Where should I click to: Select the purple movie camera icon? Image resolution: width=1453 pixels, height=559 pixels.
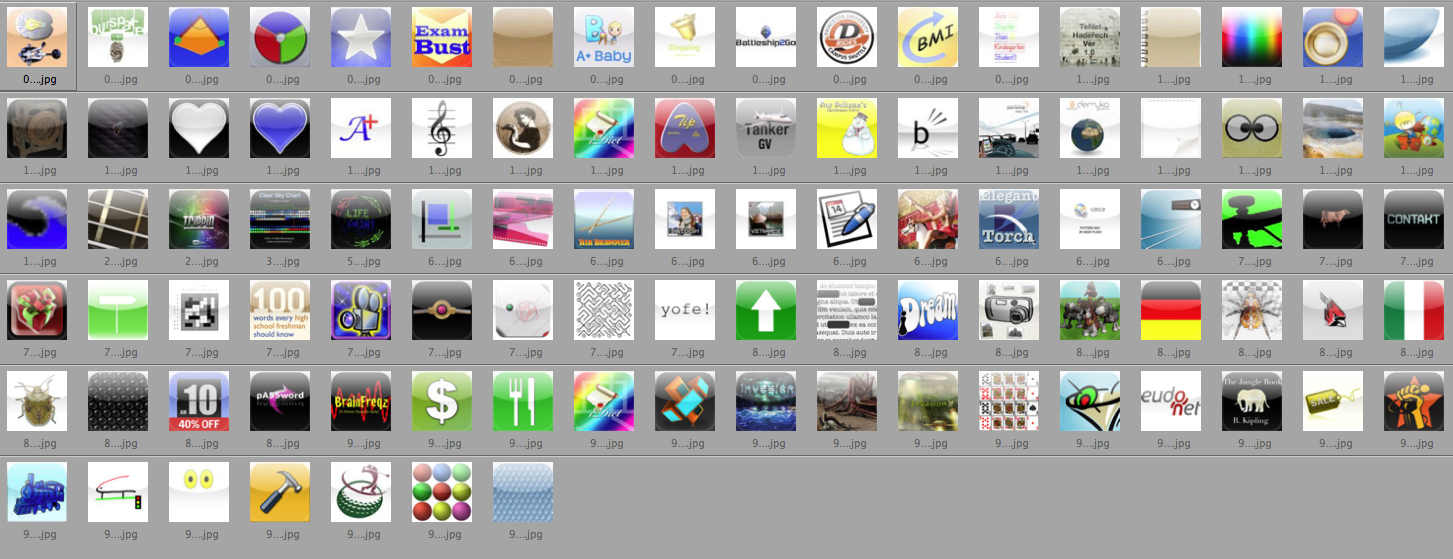pyautogui.click(x=361, y=310)
